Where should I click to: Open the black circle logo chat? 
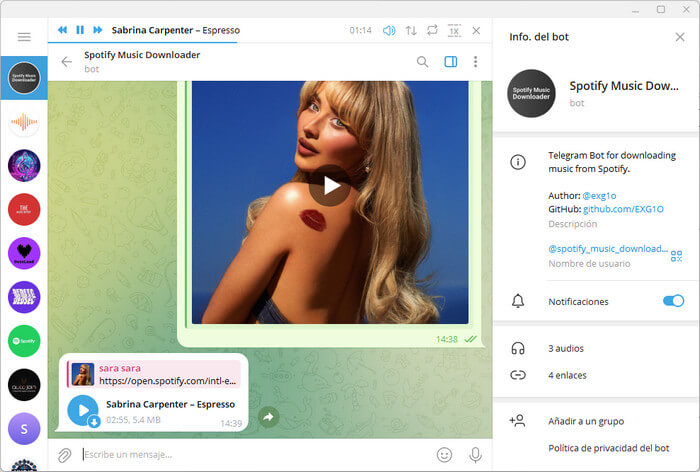click(x=24, y=384)
